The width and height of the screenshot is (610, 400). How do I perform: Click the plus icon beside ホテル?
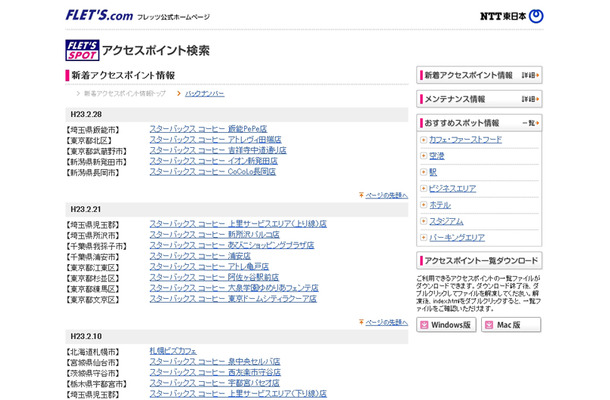pyautogui.click(x=424, y=205)
